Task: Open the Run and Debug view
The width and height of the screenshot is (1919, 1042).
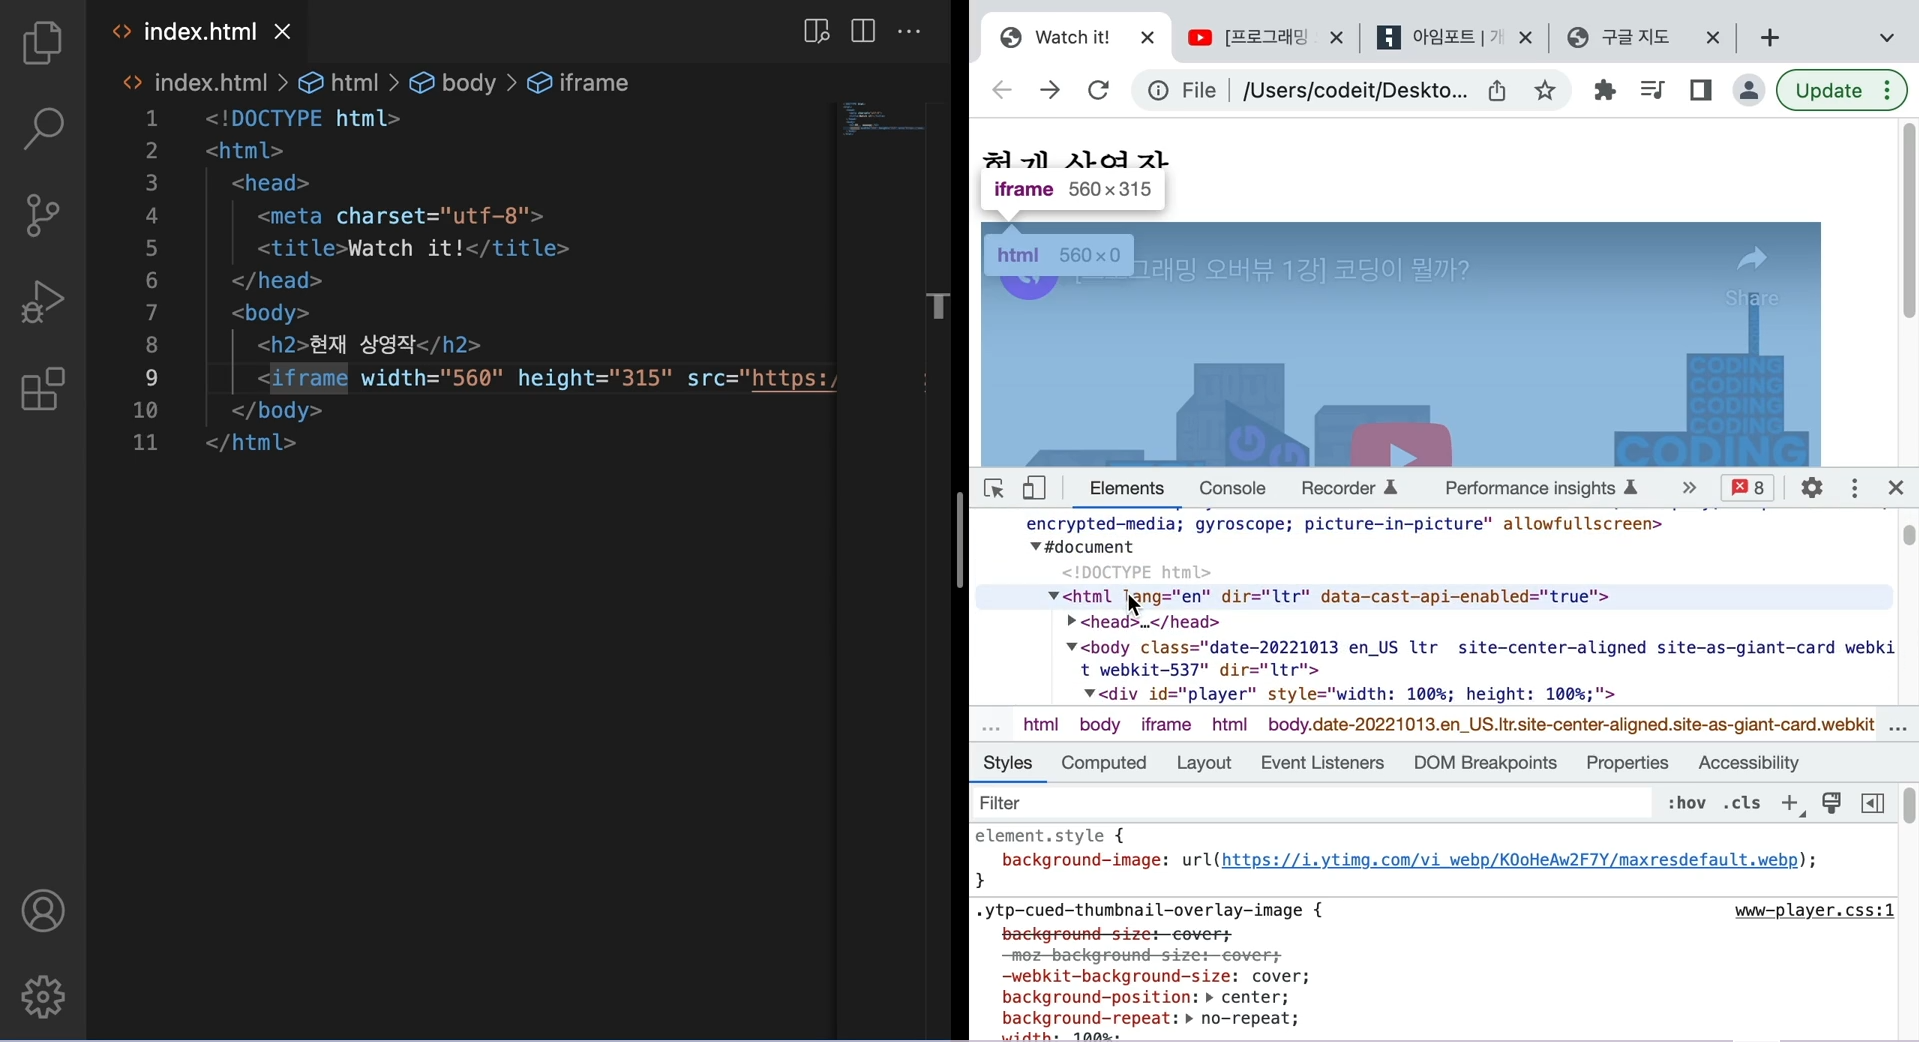Action: pos(43,301)
